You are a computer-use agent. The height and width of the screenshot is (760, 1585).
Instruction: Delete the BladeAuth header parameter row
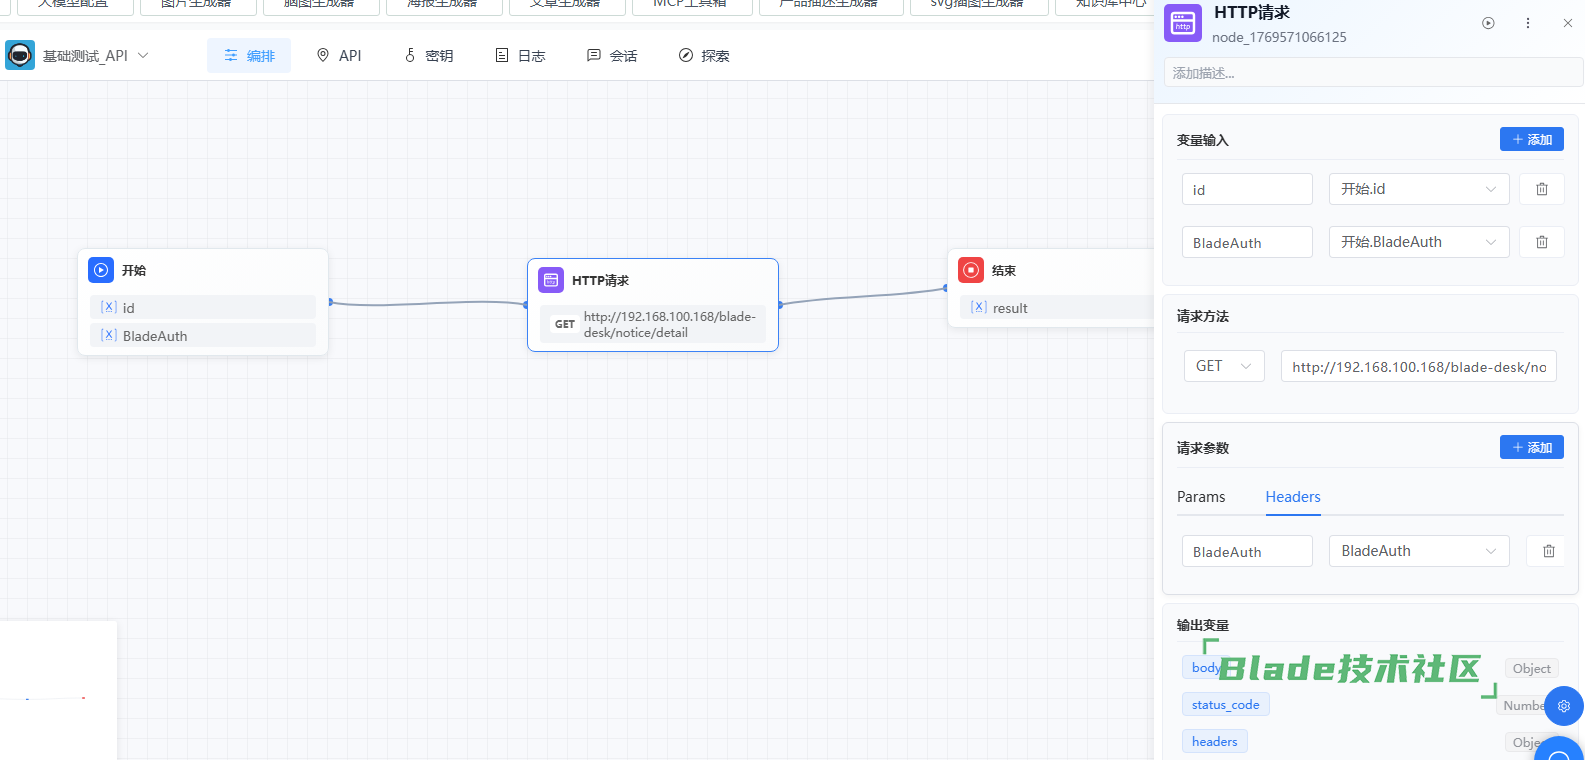coord(1548,551)
